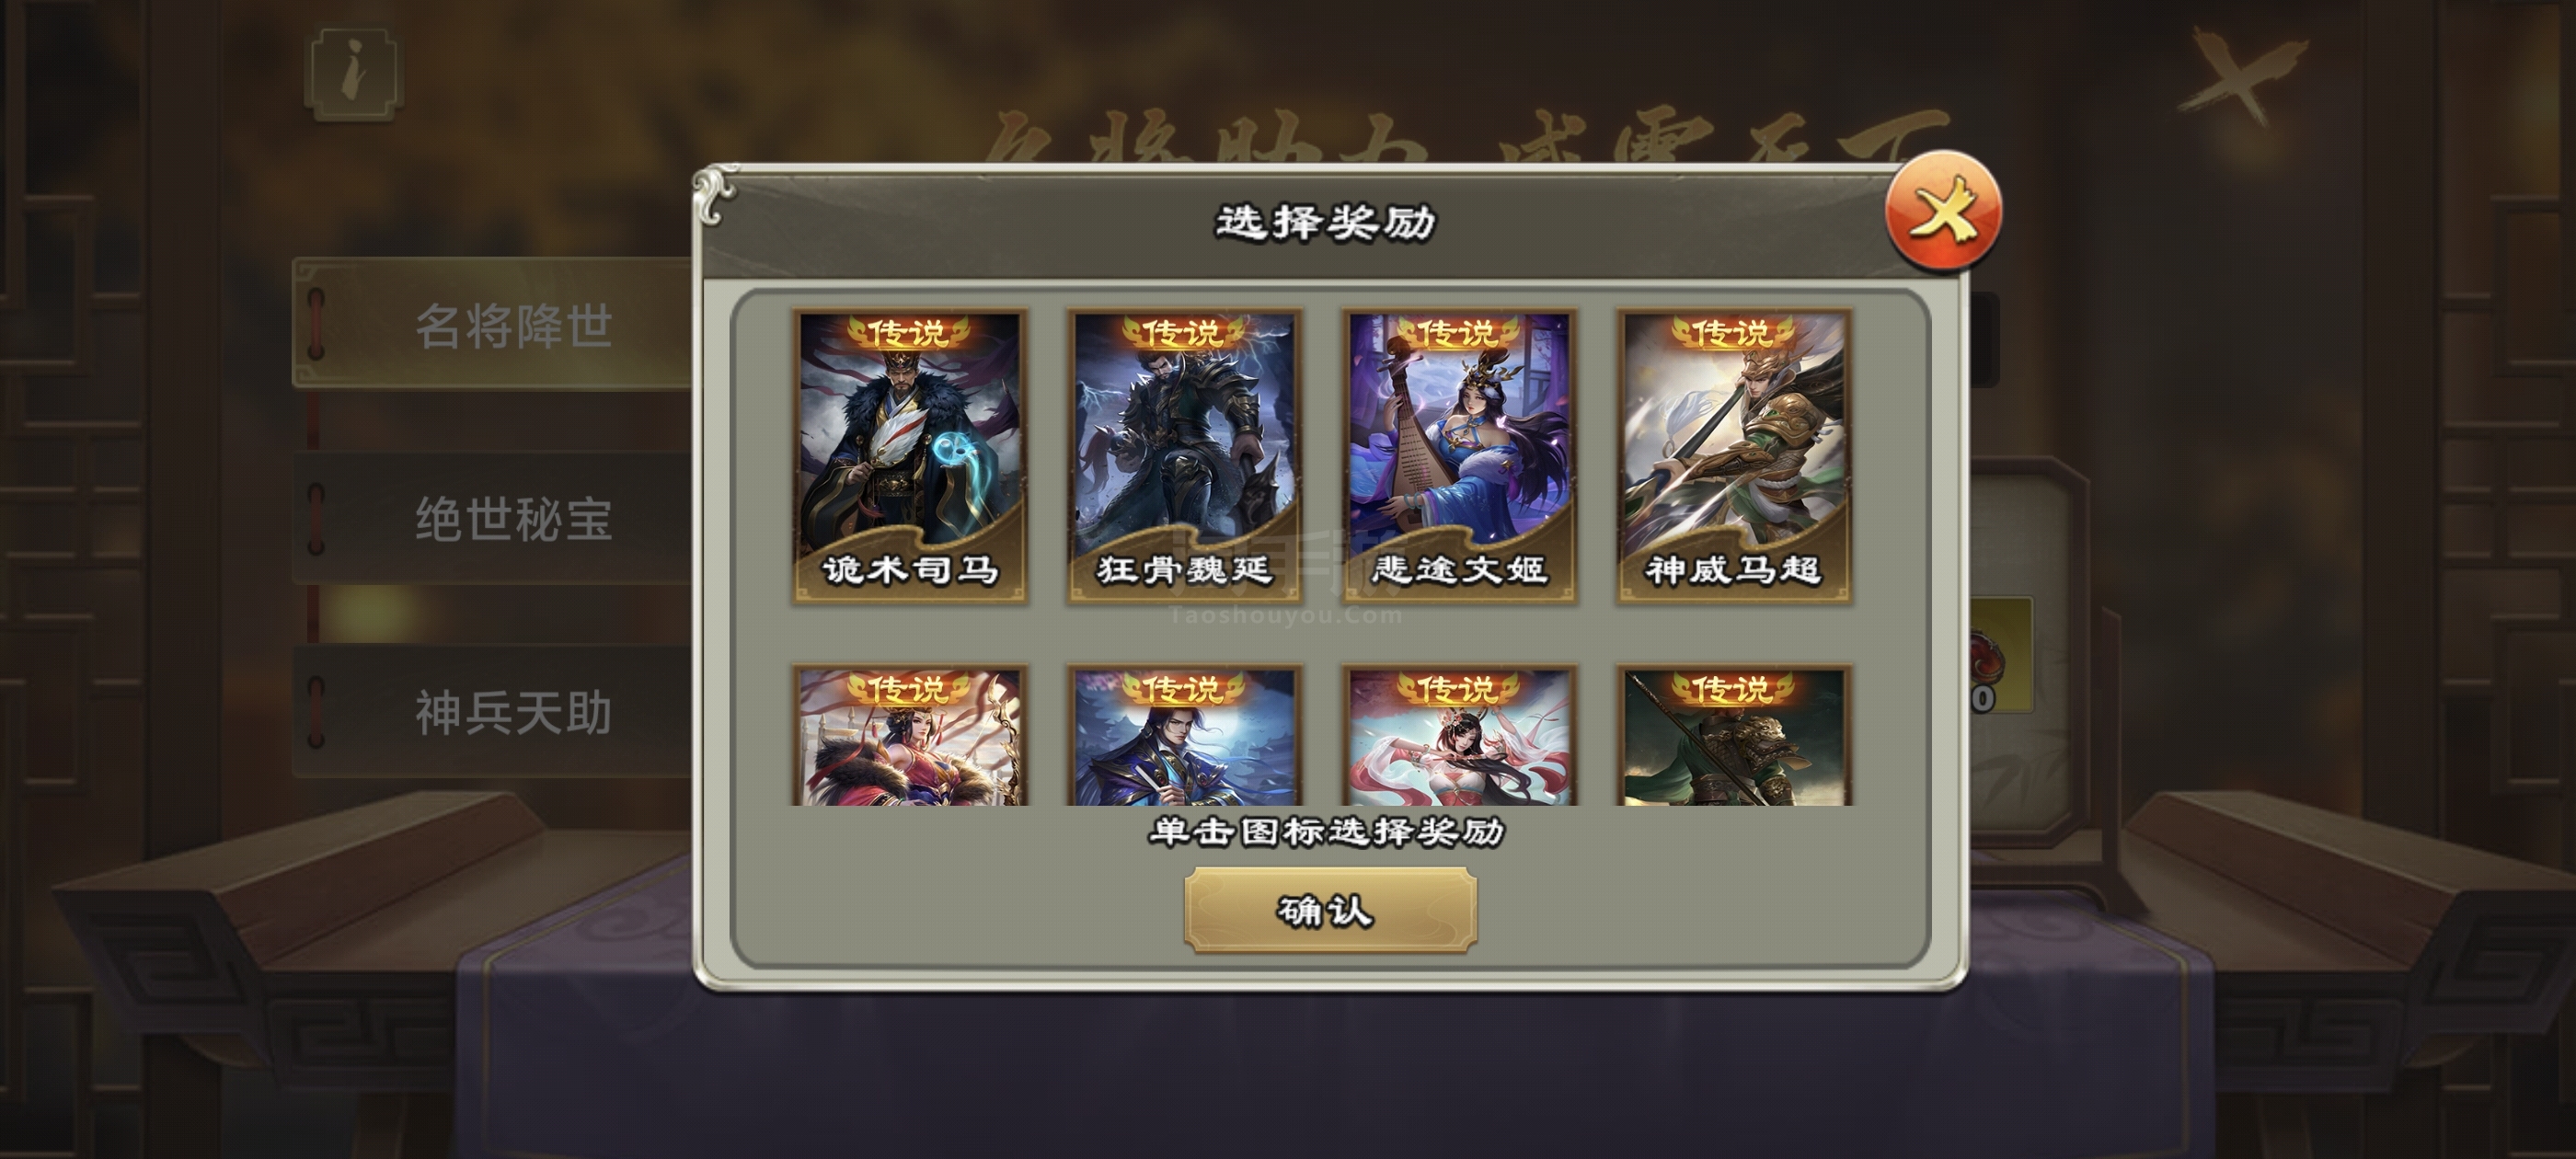The height and width of the screenshot is (1159, 2576).
Task: Confirm the reward with the 确认 button
Action: click(1330, 909)
